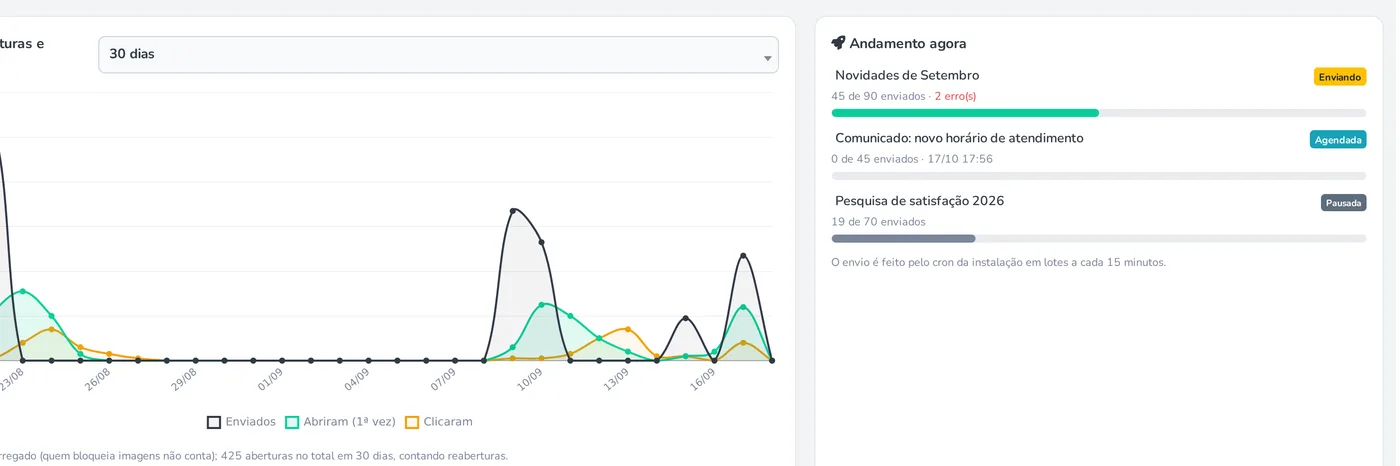This screenshot has height=466, width=1400.
Task: Click the 45 de 90 enviados text
Action: pos(878,97)
